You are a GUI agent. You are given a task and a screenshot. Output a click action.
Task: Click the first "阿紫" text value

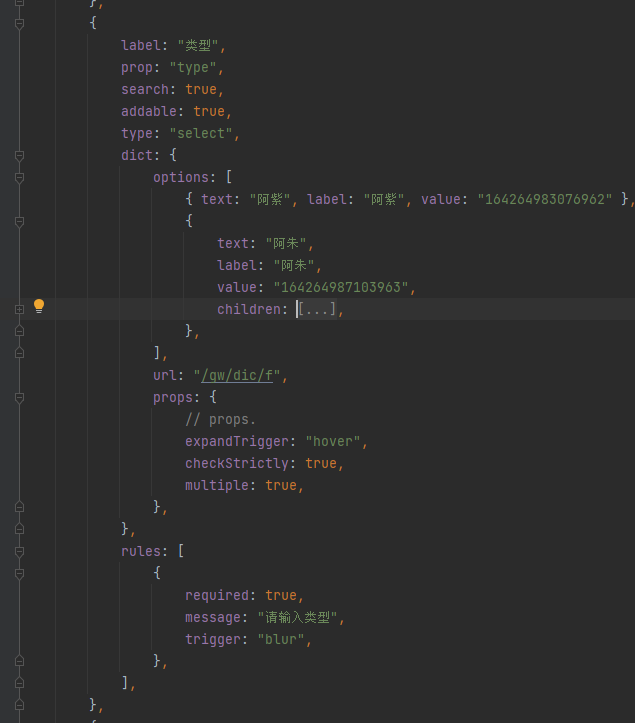coord(270,199)
